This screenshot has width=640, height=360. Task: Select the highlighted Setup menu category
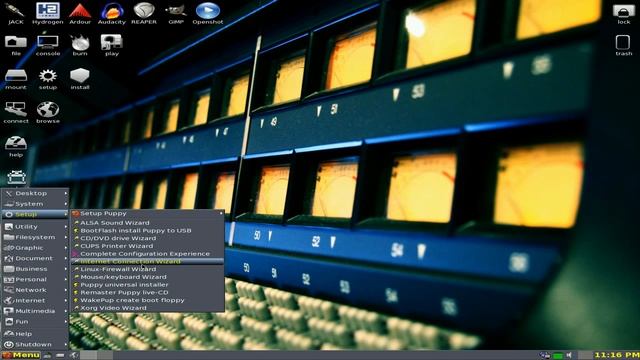coord(35,214)
